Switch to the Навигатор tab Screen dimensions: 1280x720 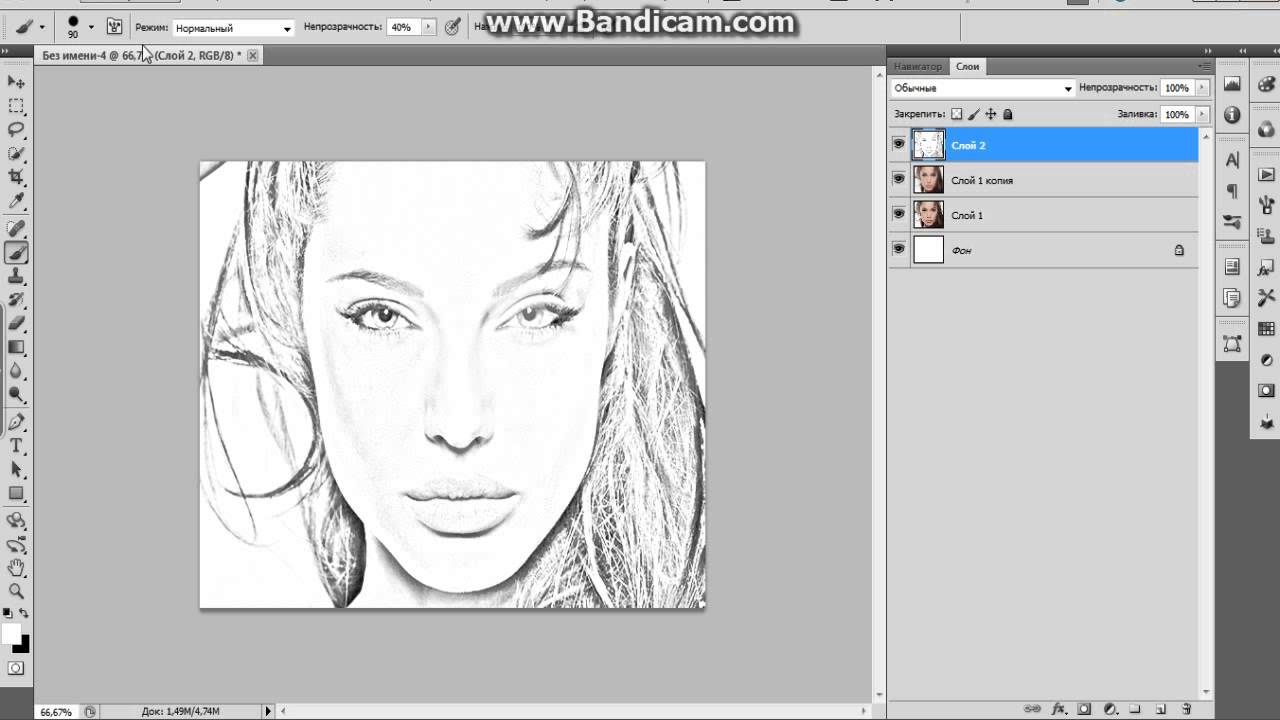point(918,66)
